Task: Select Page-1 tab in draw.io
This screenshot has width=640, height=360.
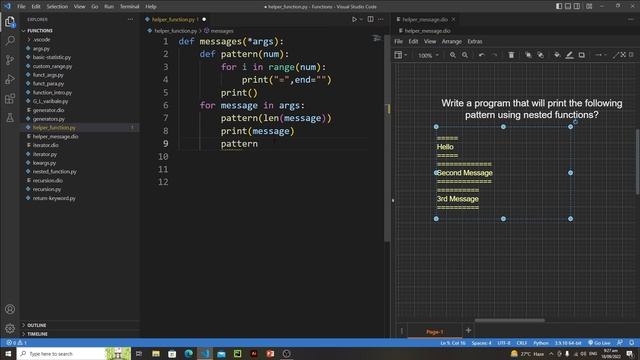Action: [435, 331]
